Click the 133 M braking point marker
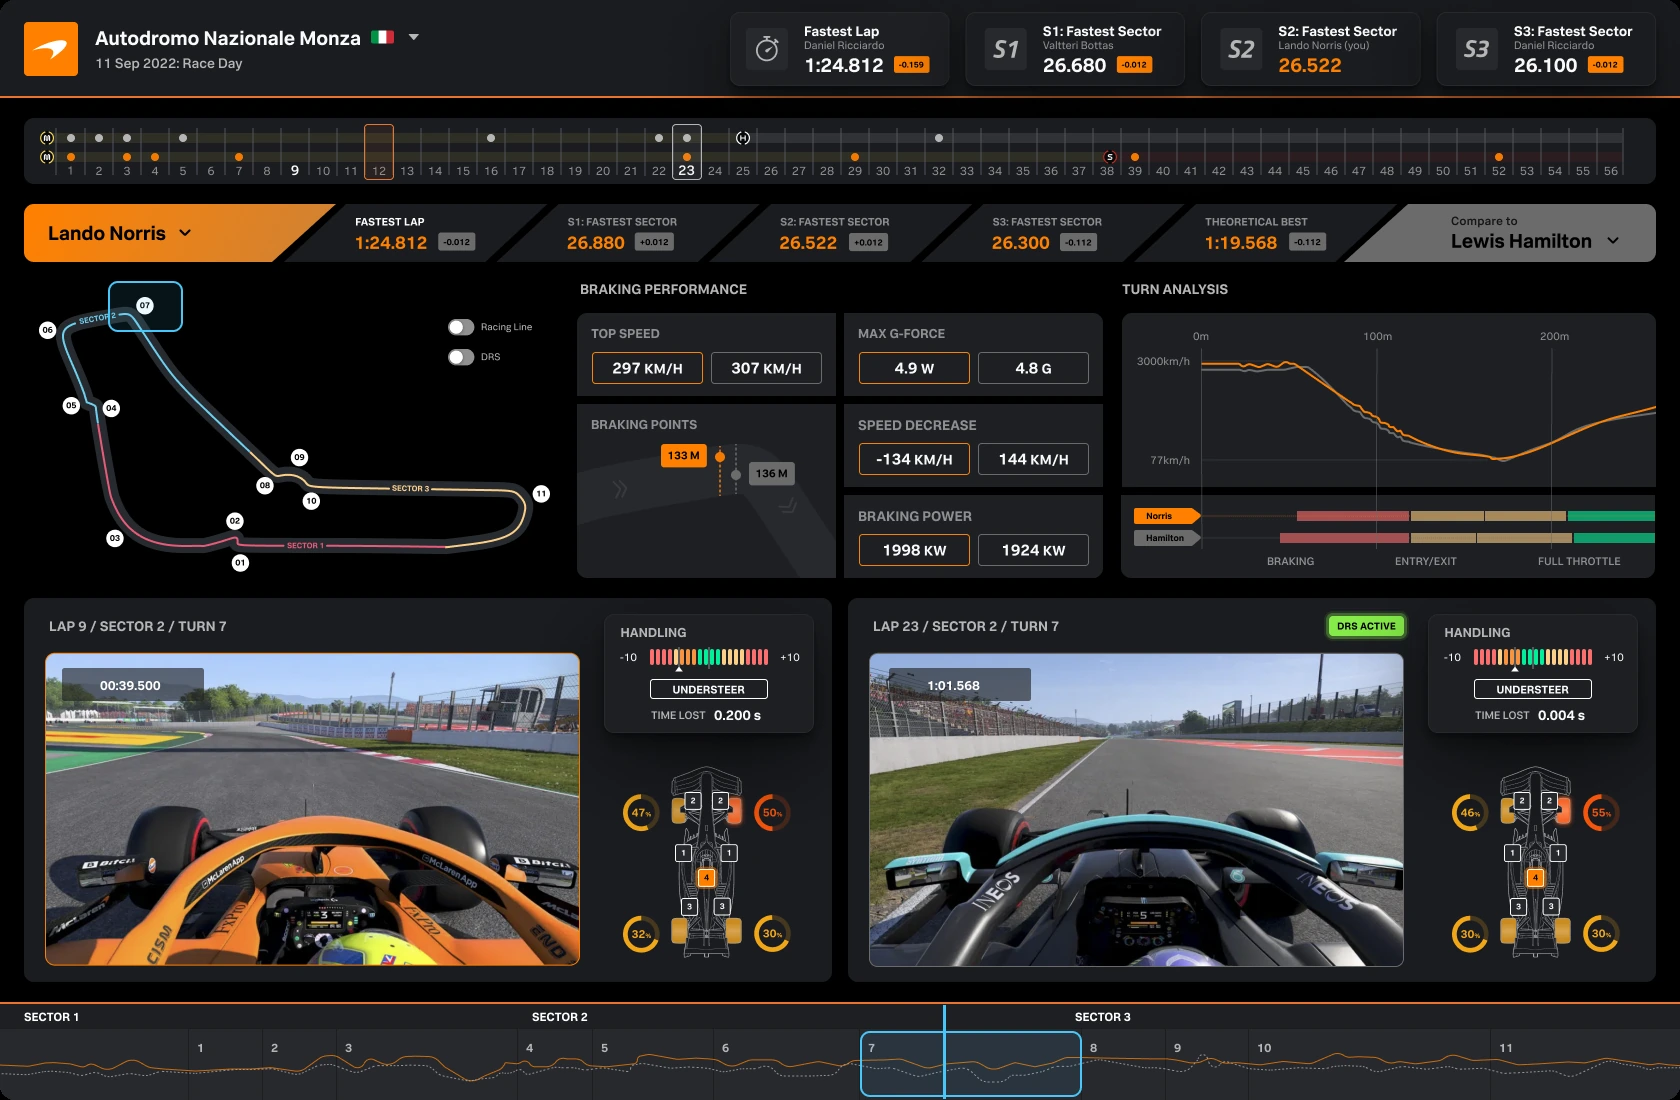Image resolution: width=1680 pixels, height=1100 pixels. [683, 456]
